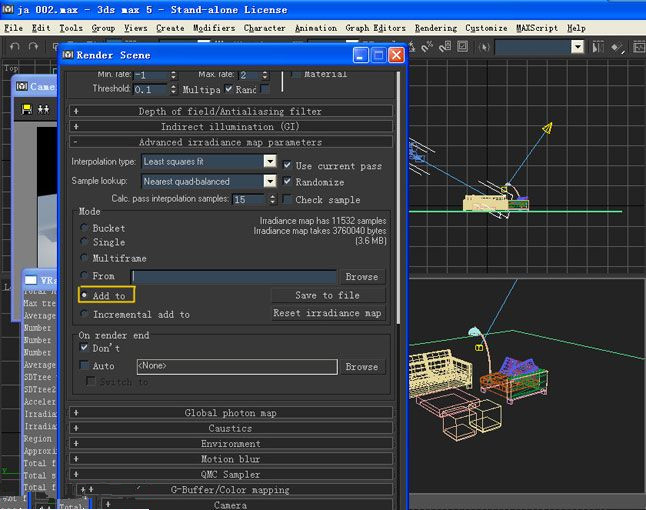Click the Auto save <None> file field

click(x=237, y=366)
